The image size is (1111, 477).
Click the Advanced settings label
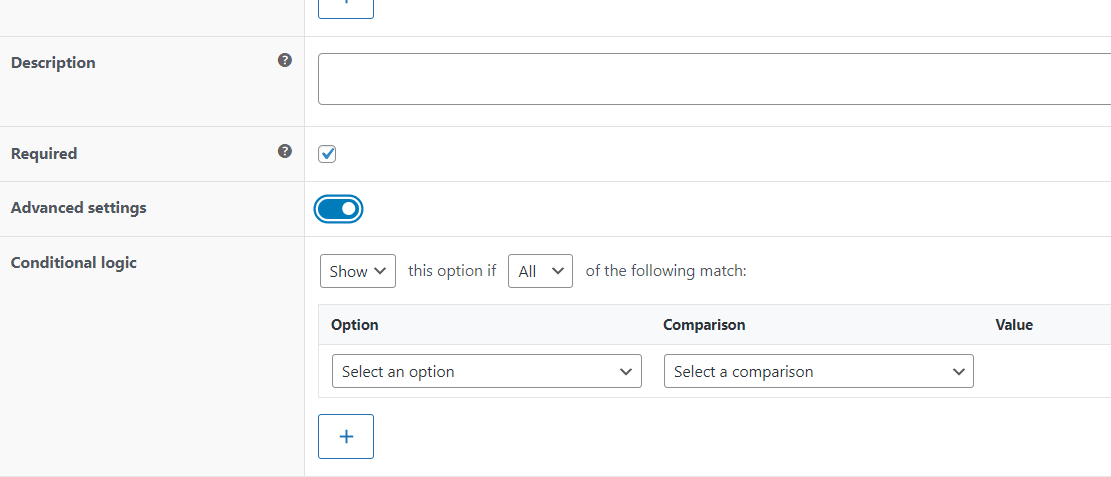[78, 208]
